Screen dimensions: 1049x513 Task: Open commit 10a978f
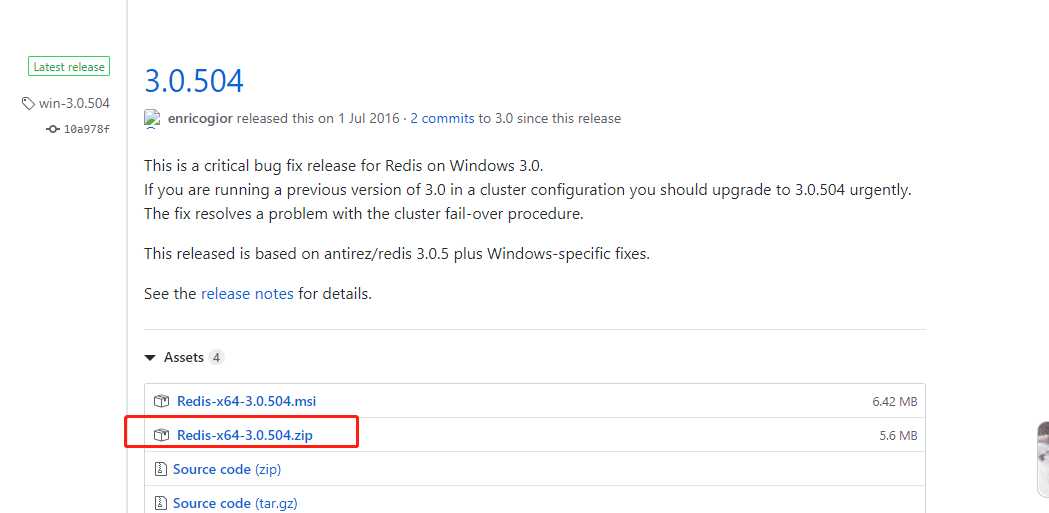(x=87, y=129)
